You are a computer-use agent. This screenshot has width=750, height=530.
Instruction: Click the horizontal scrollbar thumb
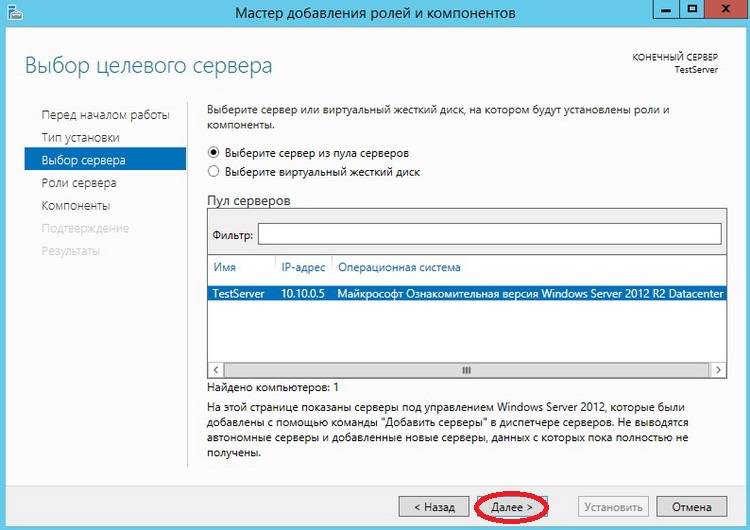pos(466,370)
